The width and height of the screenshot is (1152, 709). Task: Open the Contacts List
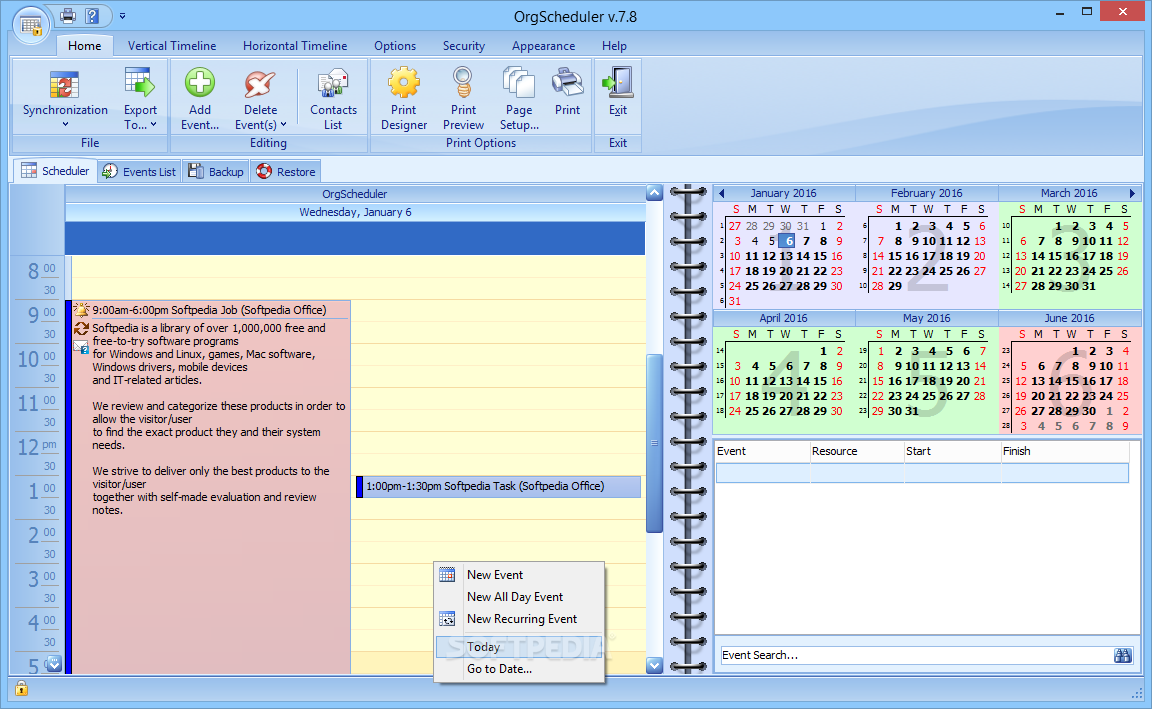333,99
